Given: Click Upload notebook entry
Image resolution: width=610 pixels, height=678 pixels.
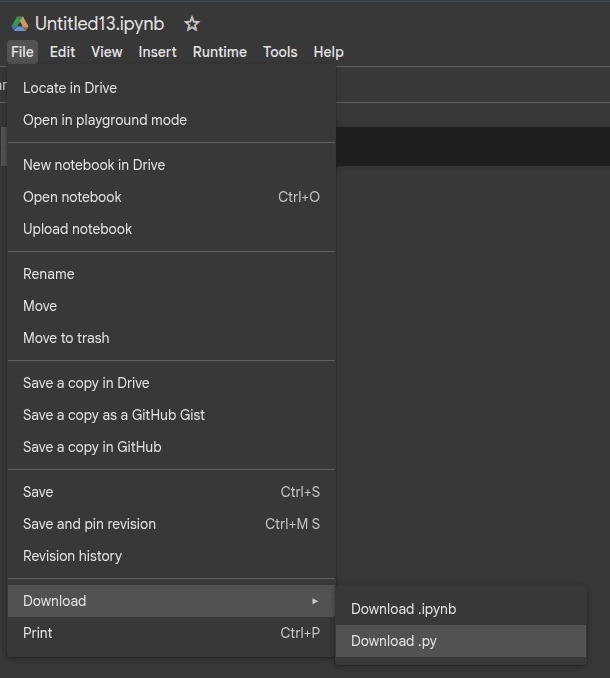Looking at the screenshot, I should click(77, 229).
